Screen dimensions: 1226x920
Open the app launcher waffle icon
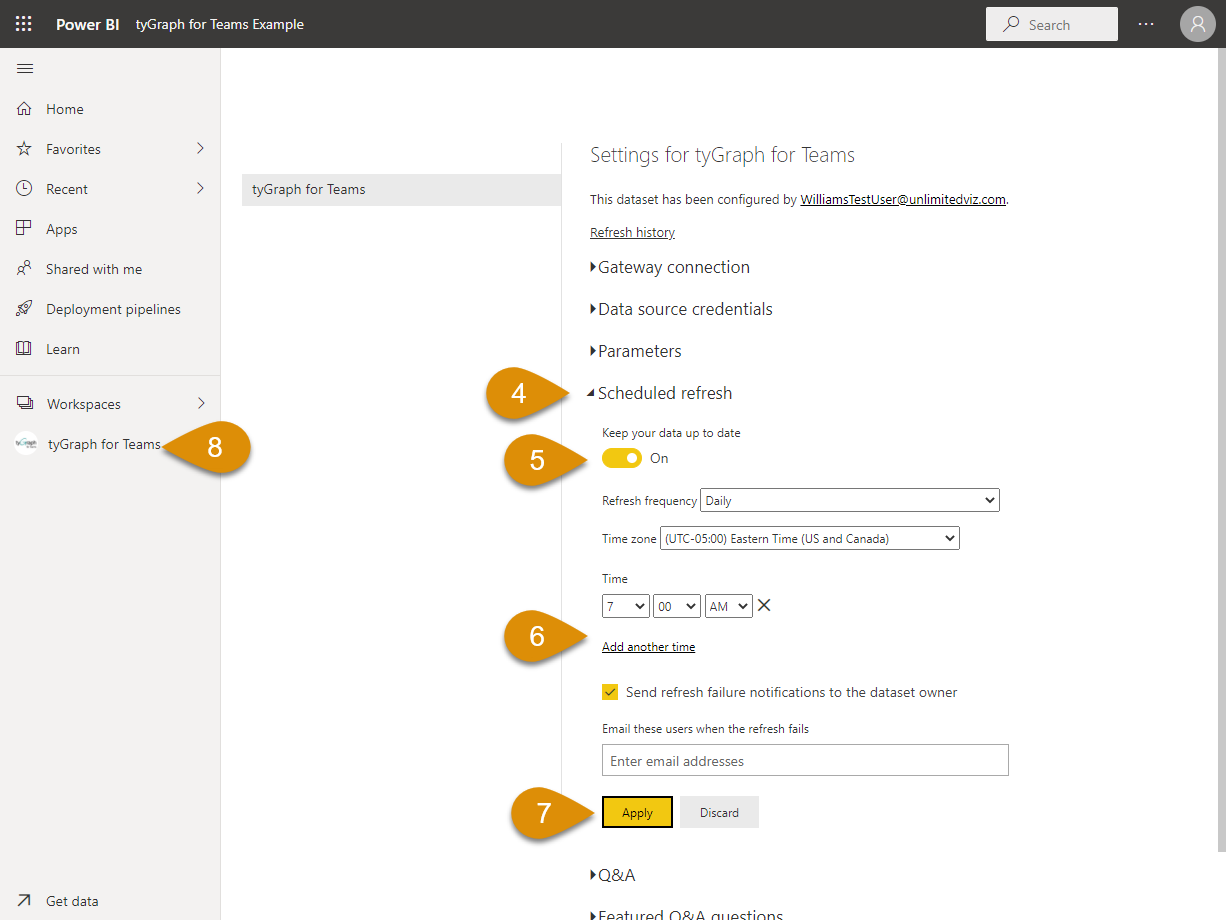24,24
